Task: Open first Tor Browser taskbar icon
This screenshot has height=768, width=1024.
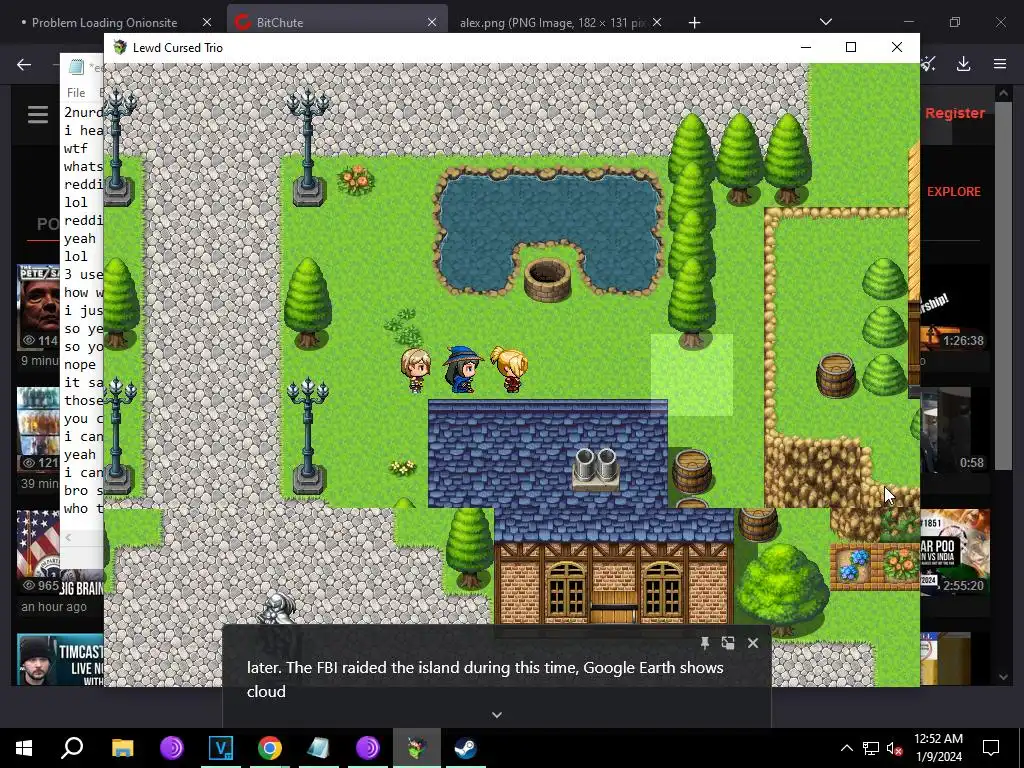Action: click(x=172, y=748)
